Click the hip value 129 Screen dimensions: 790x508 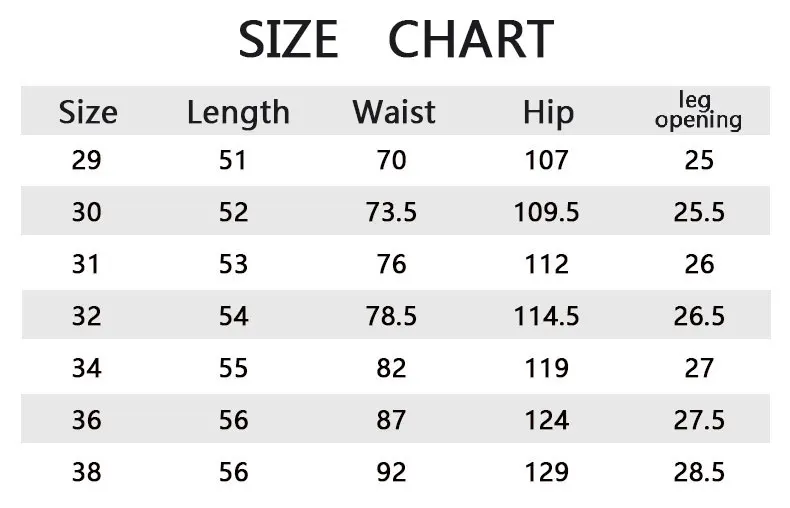click(546, 472)
